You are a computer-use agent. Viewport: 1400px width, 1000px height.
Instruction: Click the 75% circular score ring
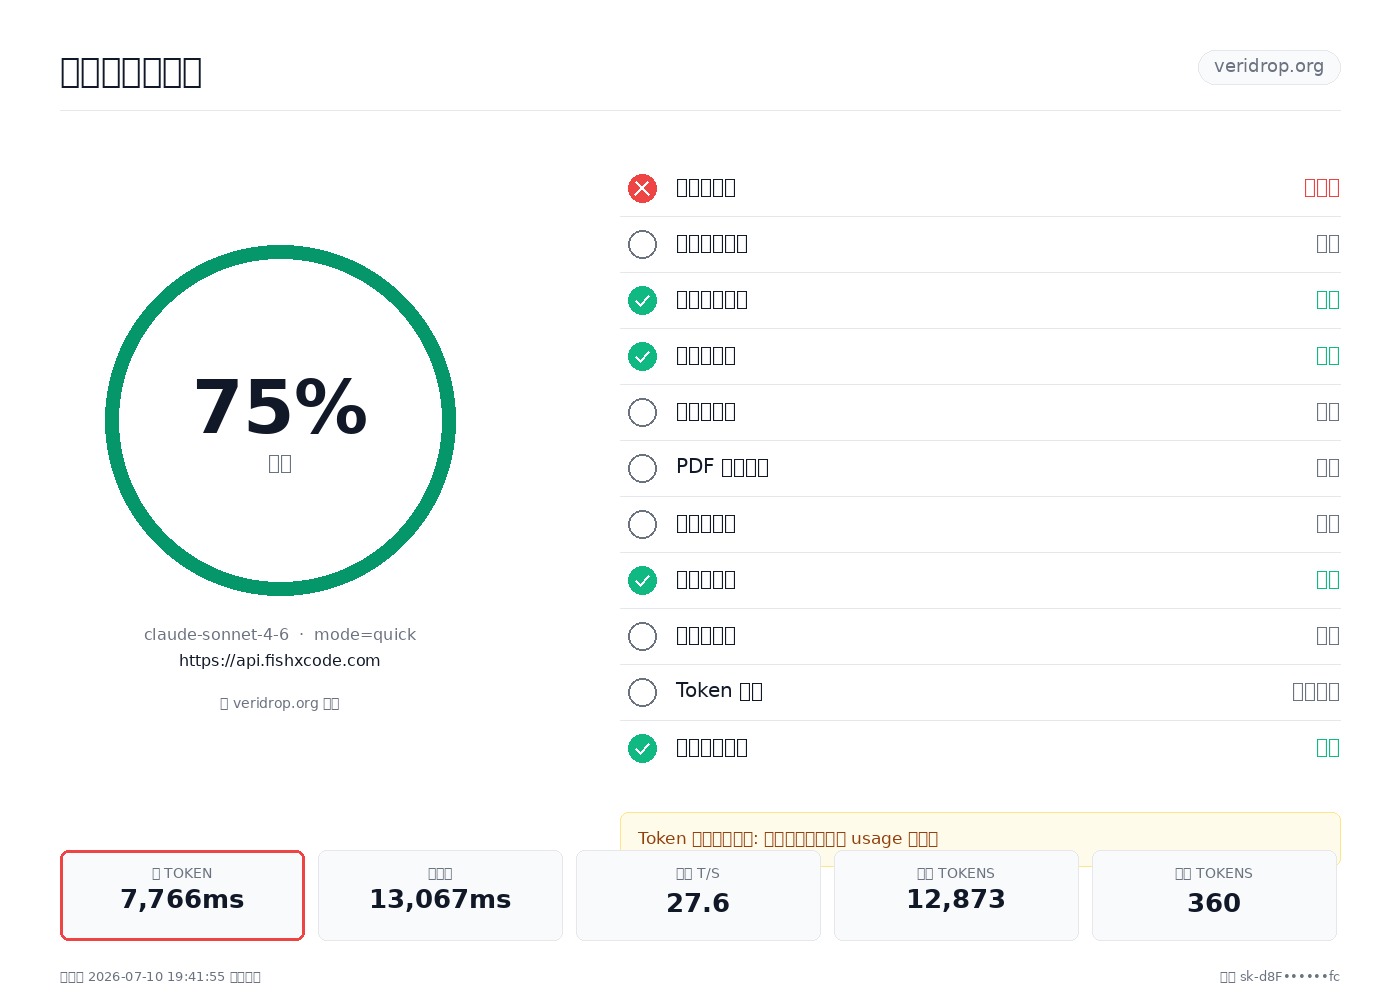[x=280, y=420]
